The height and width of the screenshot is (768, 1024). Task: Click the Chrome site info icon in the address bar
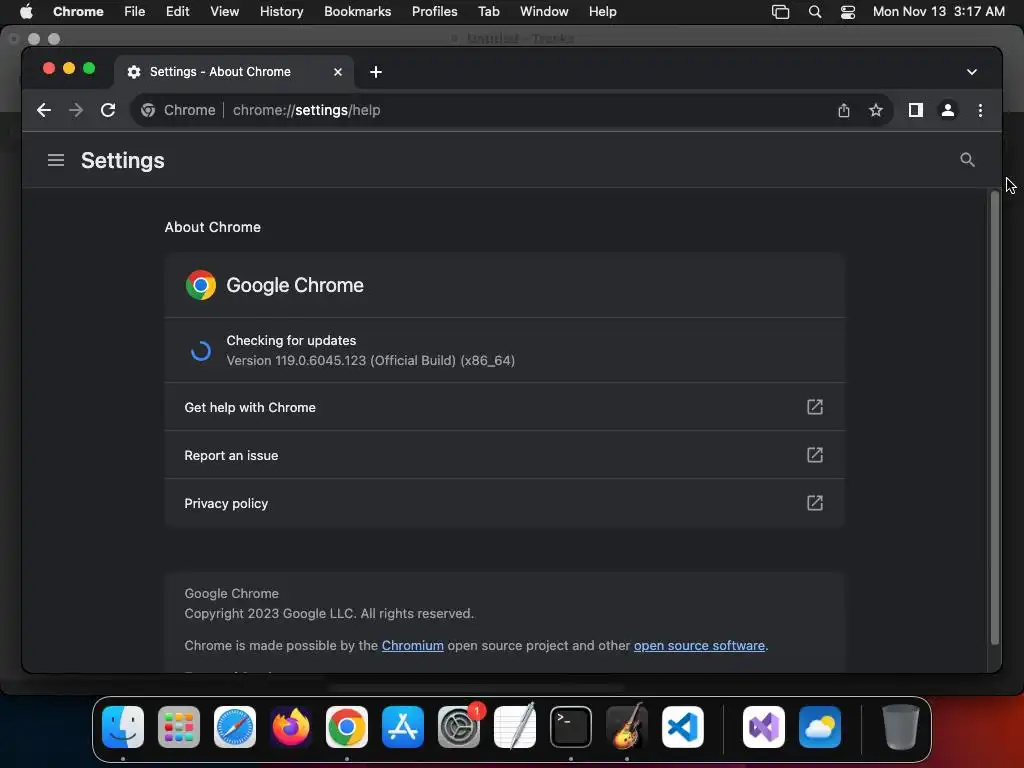[148, 110]
